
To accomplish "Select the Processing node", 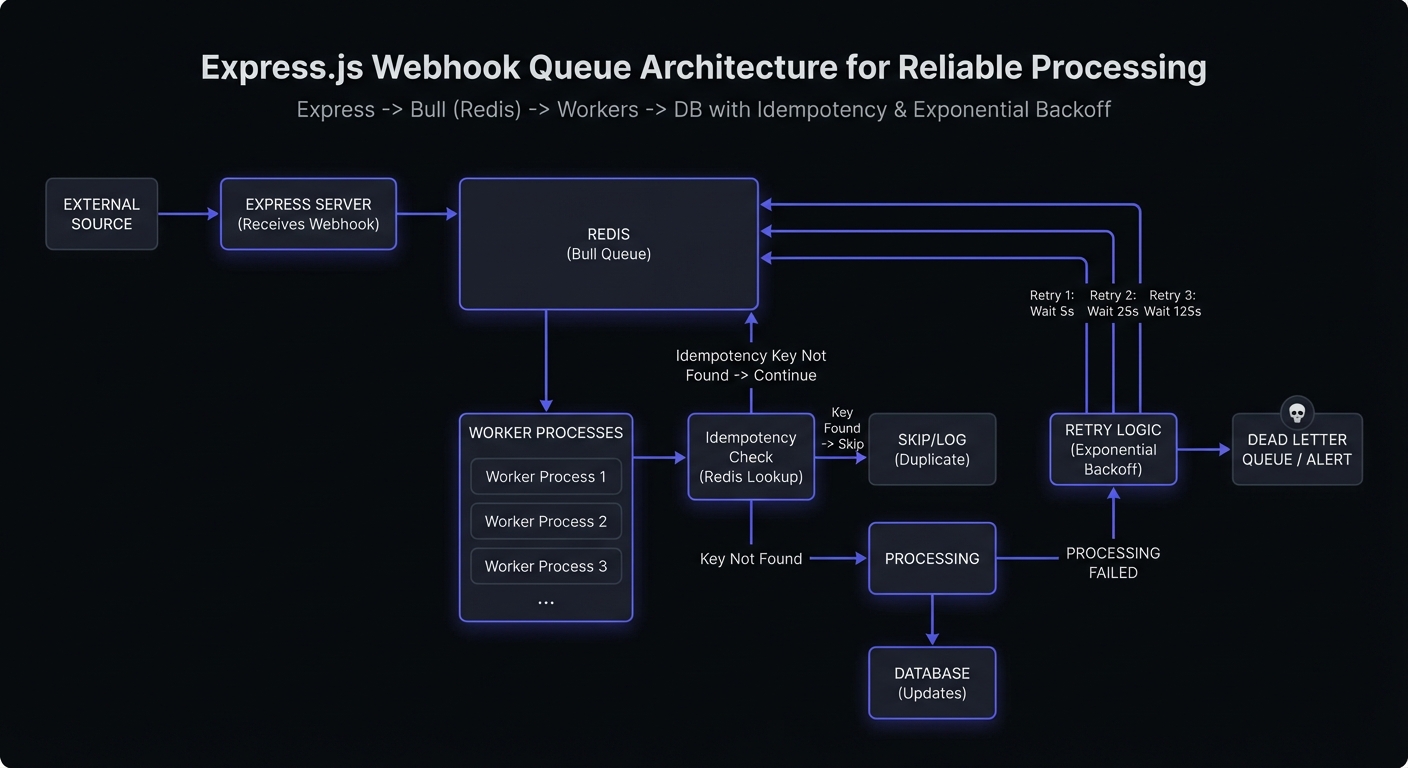I will 932,559.
